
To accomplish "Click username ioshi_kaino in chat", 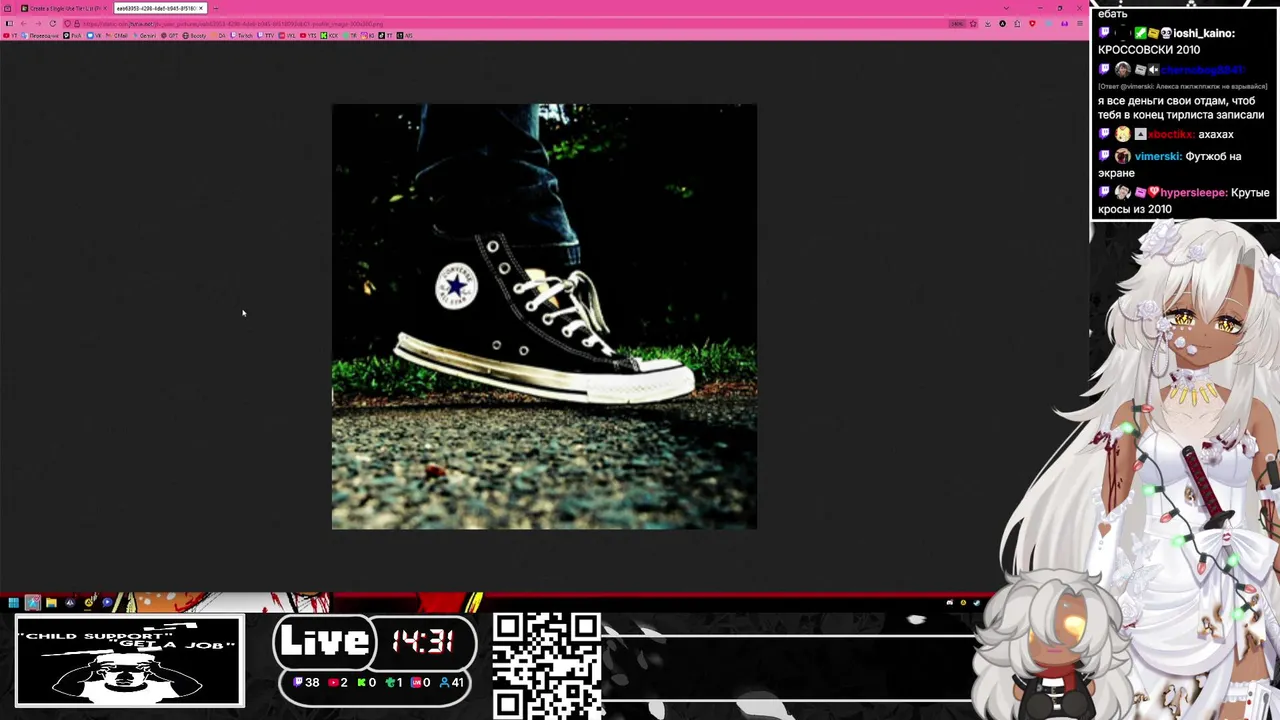I will 1204,33.
